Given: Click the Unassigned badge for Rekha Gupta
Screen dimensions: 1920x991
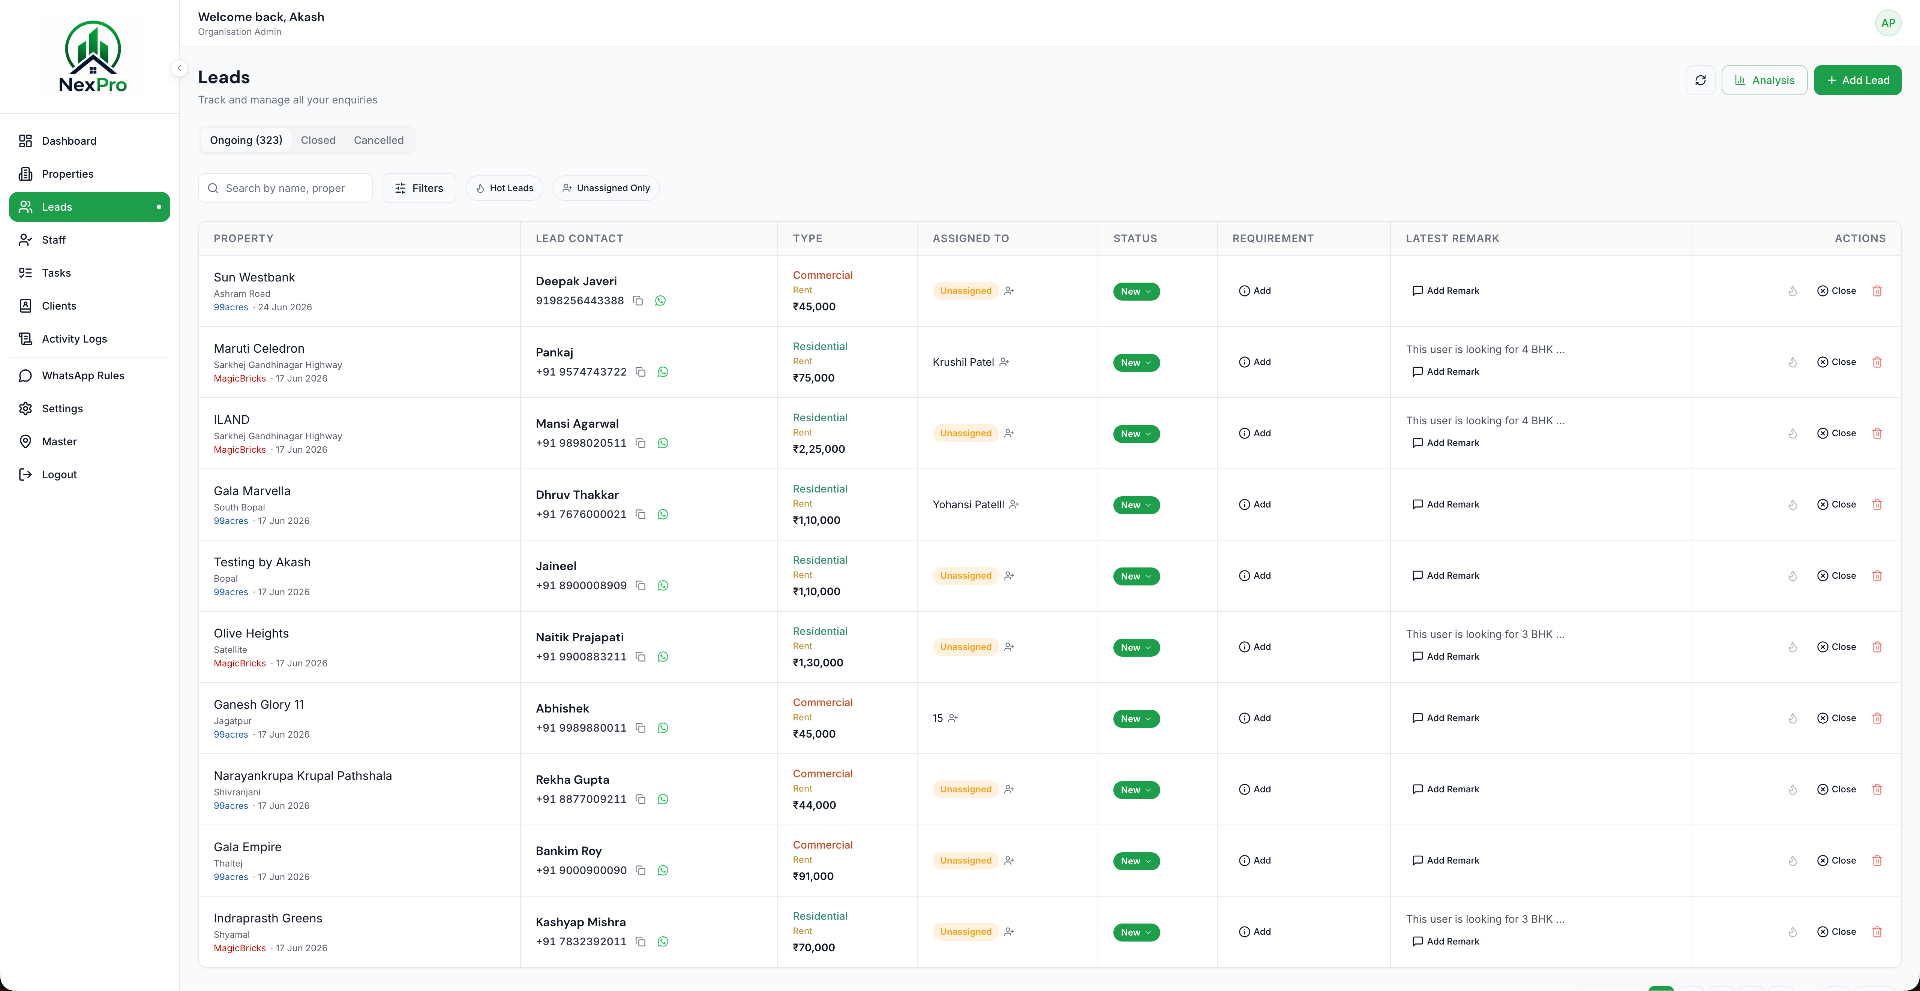Looking at the screenshot, I should pos(966,790).
